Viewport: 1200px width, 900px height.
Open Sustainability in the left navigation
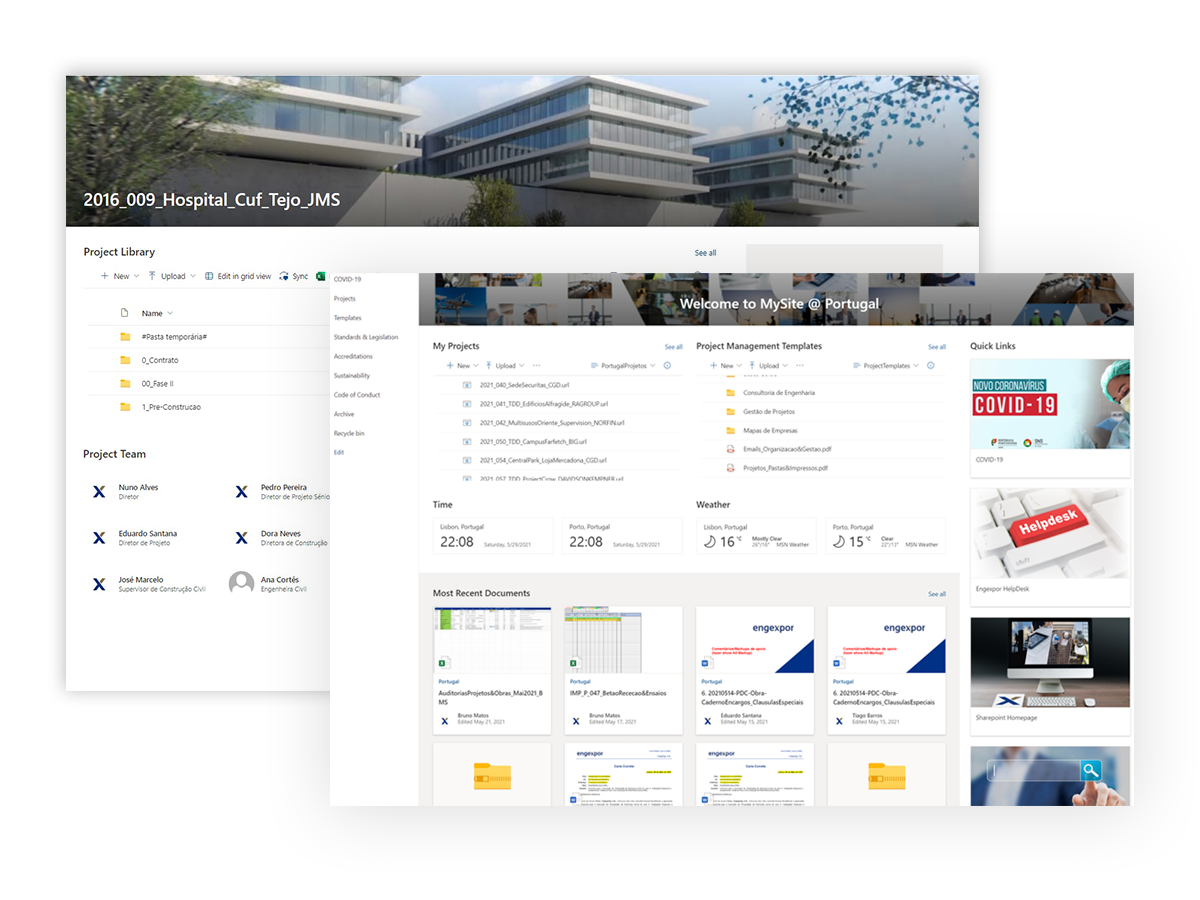click(x=352, y=376)
